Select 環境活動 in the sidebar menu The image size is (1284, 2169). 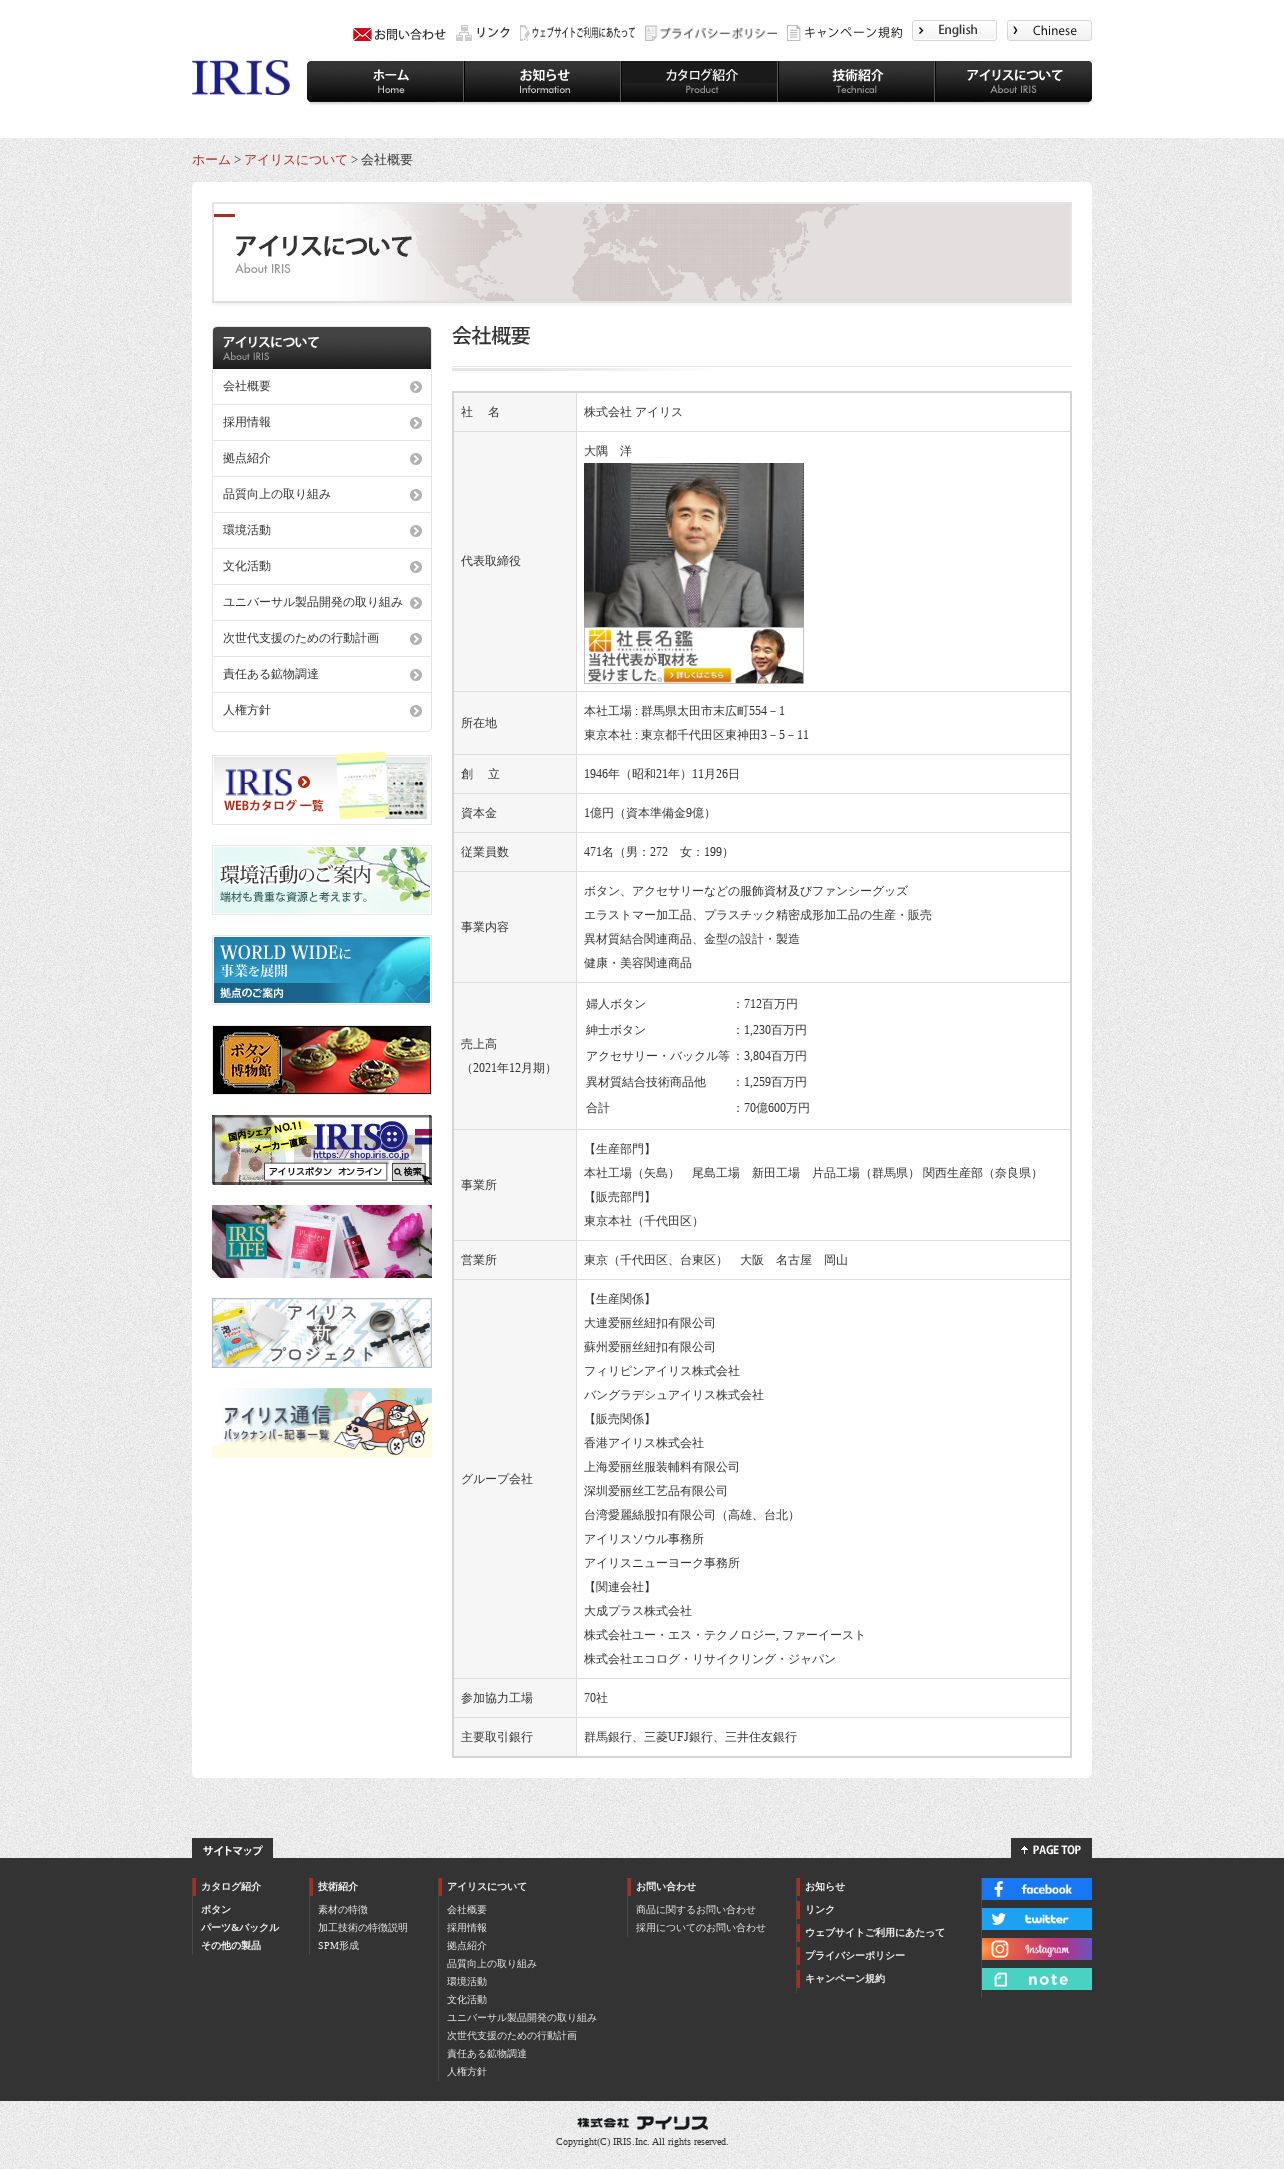click(322, 531)
